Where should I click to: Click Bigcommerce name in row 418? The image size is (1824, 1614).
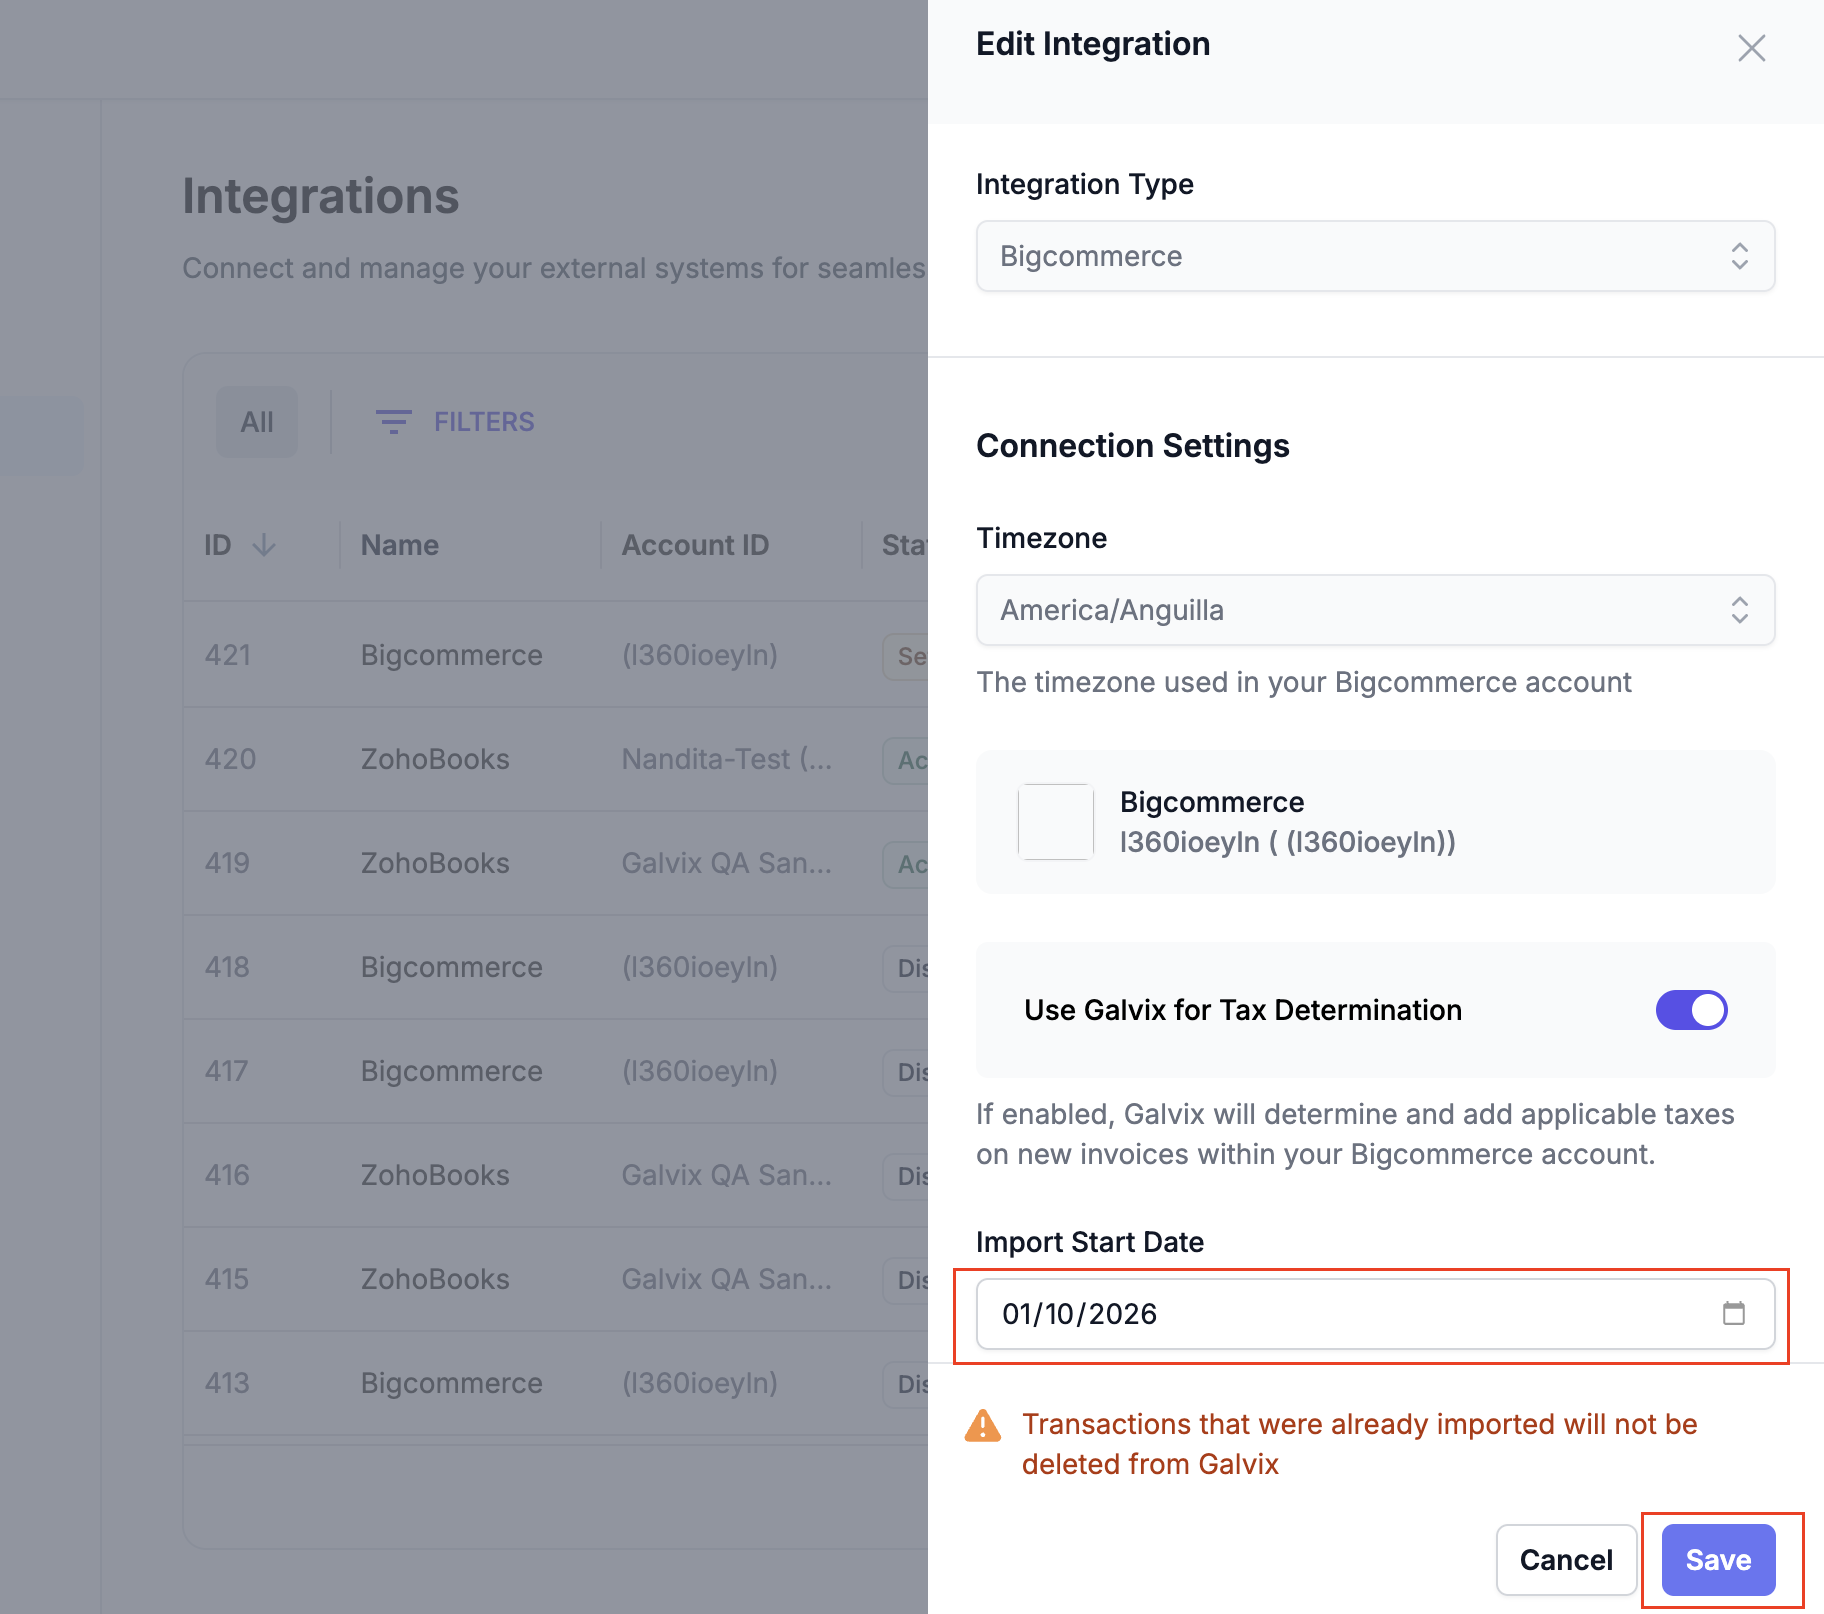pyautogui.click(x=452, y=967)
